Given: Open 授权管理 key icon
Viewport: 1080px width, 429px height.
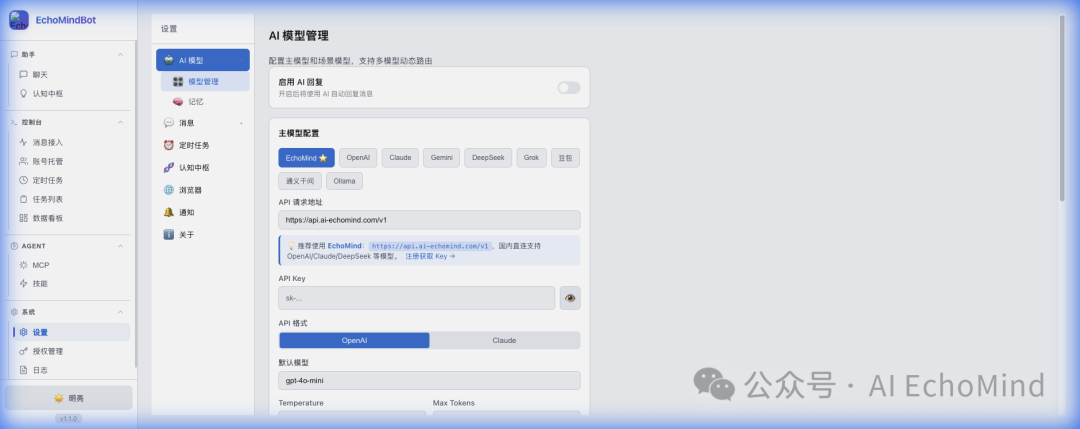Looking at the screenshot, I should [23, 351].
